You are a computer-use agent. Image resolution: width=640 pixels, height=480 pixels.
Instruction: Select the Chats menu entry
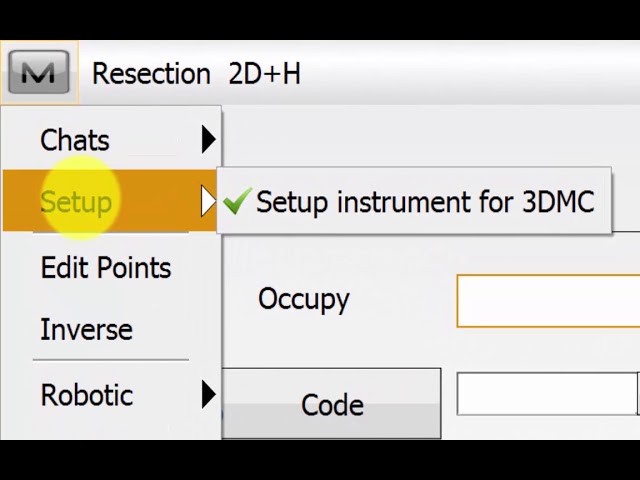75,140
